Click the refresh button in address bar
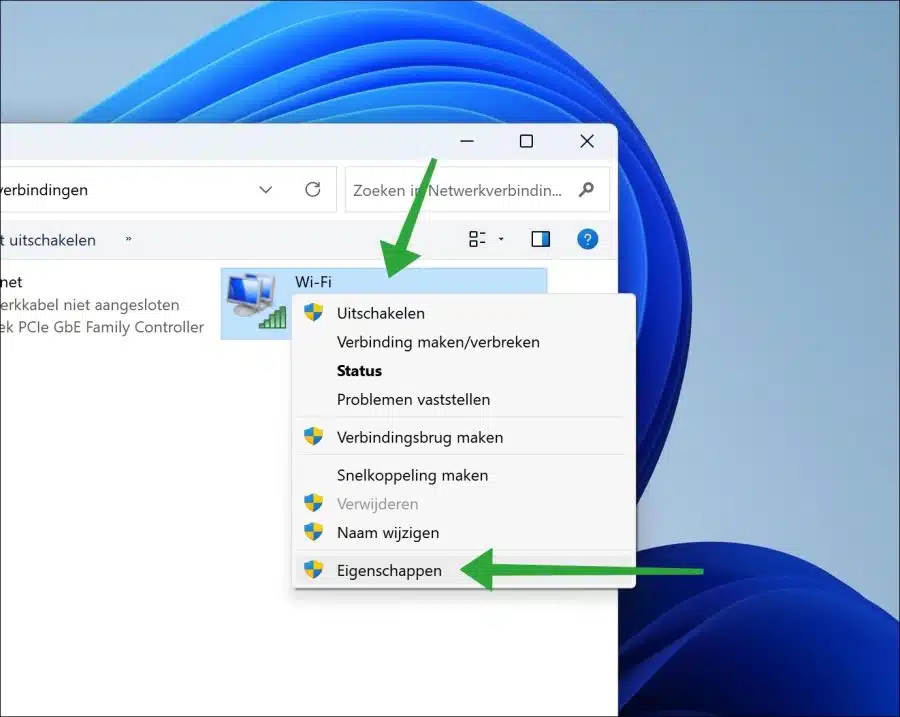Image resolution: width=900 pixels, height=717 pixels. (313, 189)
